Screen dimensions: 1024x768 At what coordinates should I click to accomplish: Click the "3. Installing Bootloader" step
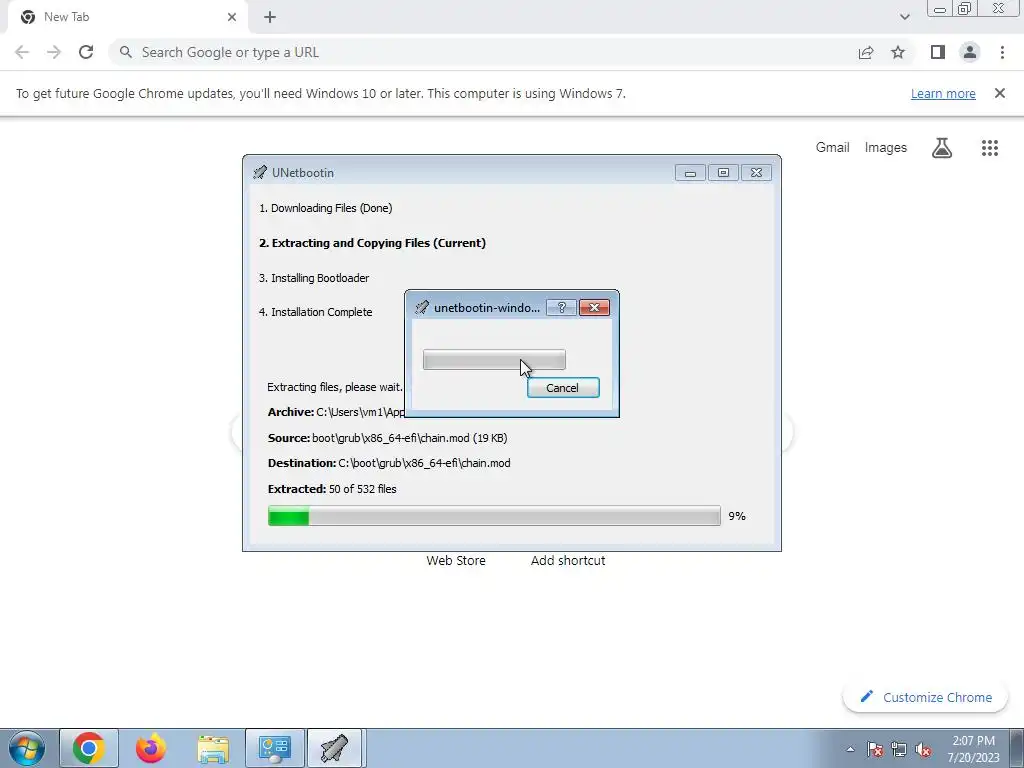pos(313,278)
